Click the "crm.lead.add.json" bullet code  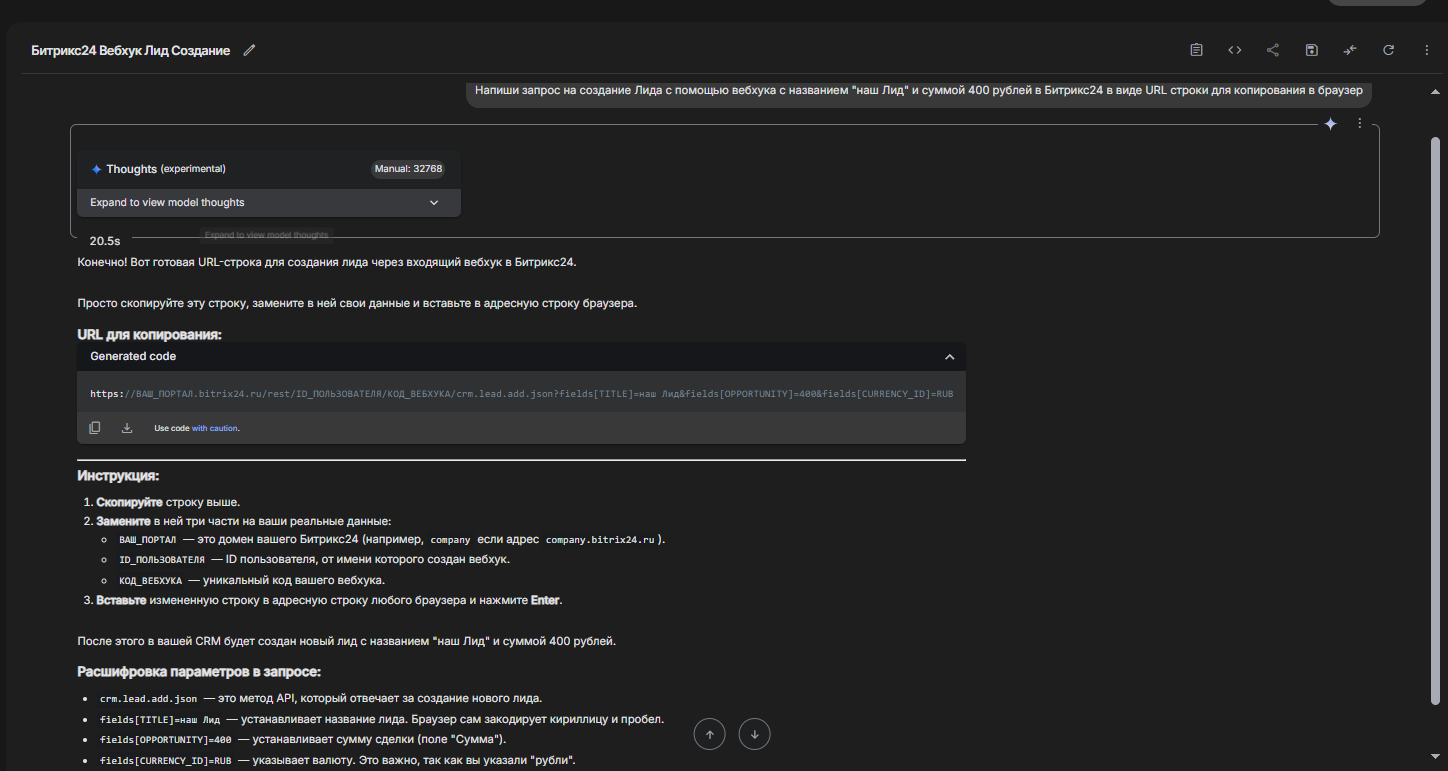coord(149,698)
